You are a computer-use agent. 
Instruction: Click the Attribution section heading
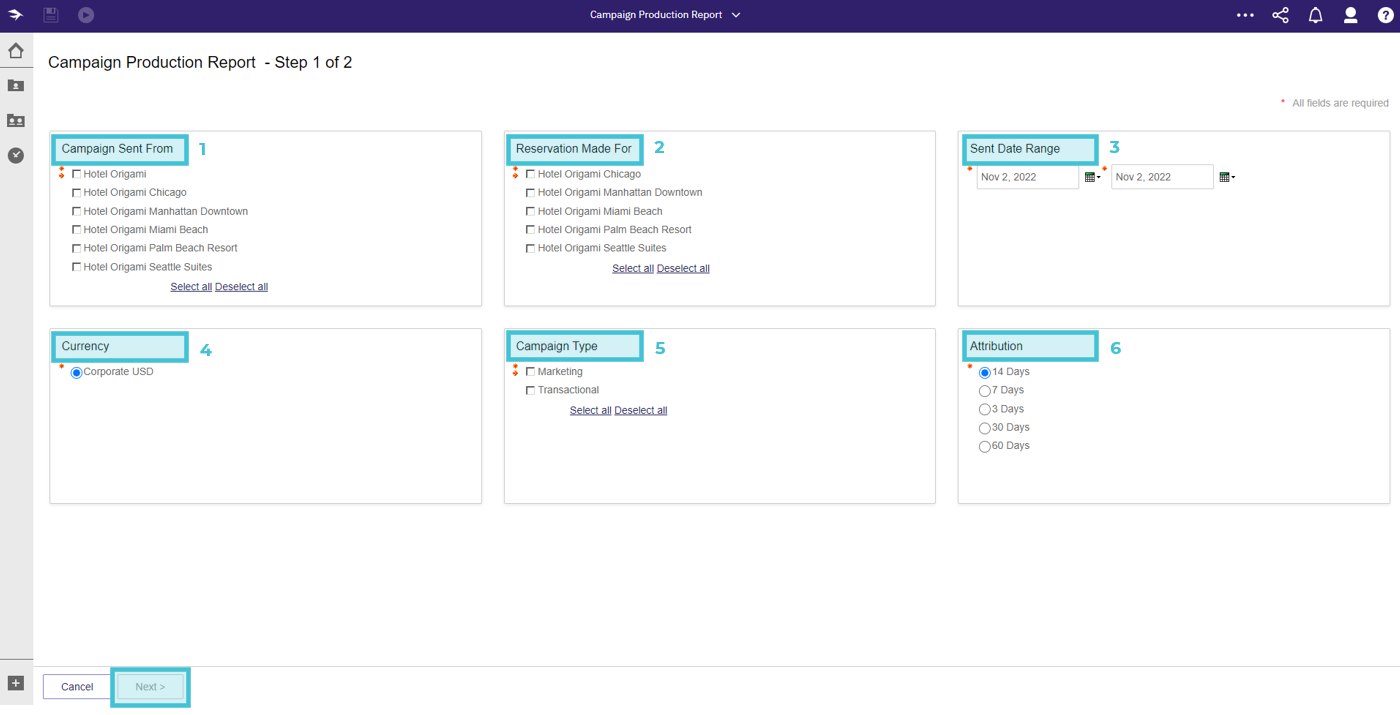[996, 346]
